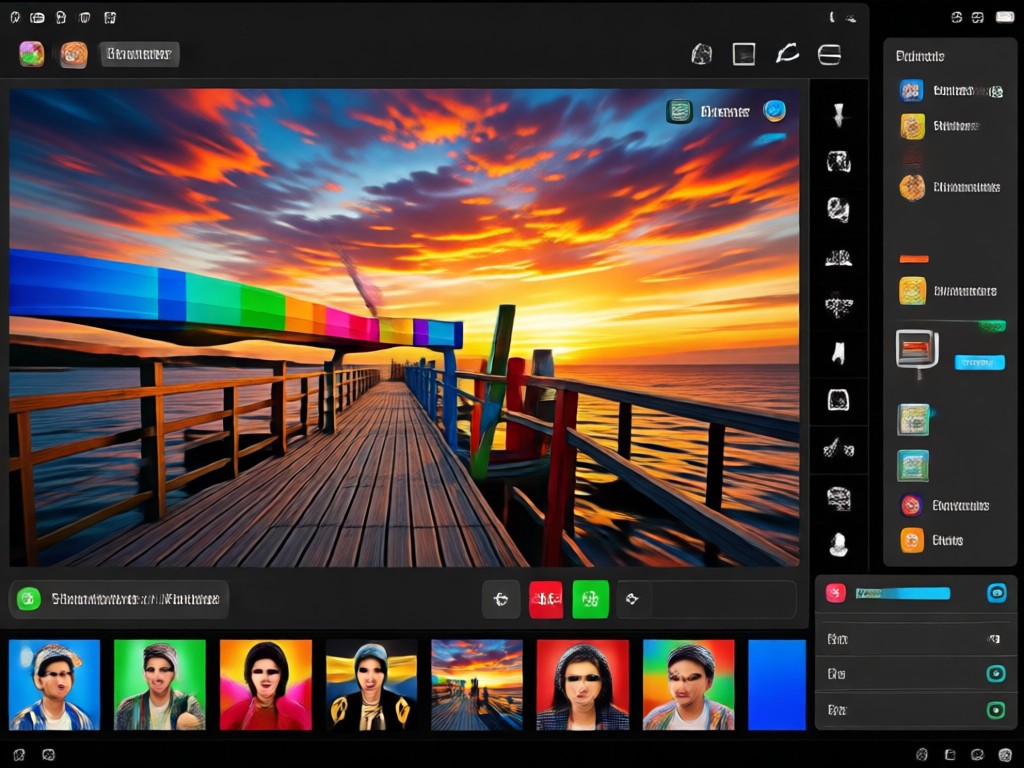Open the sunset pier thumbnail in the filmstrip

[477, 684]
